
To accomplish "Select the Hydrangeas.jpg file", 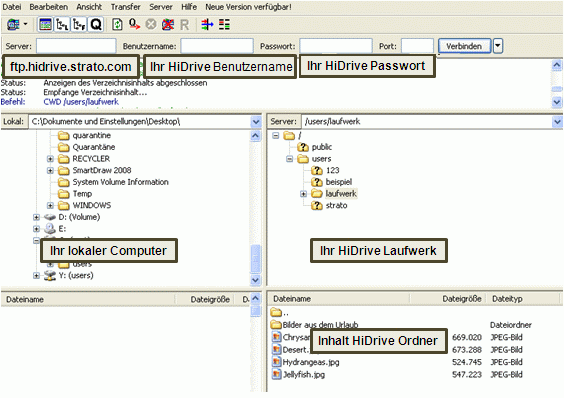I will click(x=306, y=362).
